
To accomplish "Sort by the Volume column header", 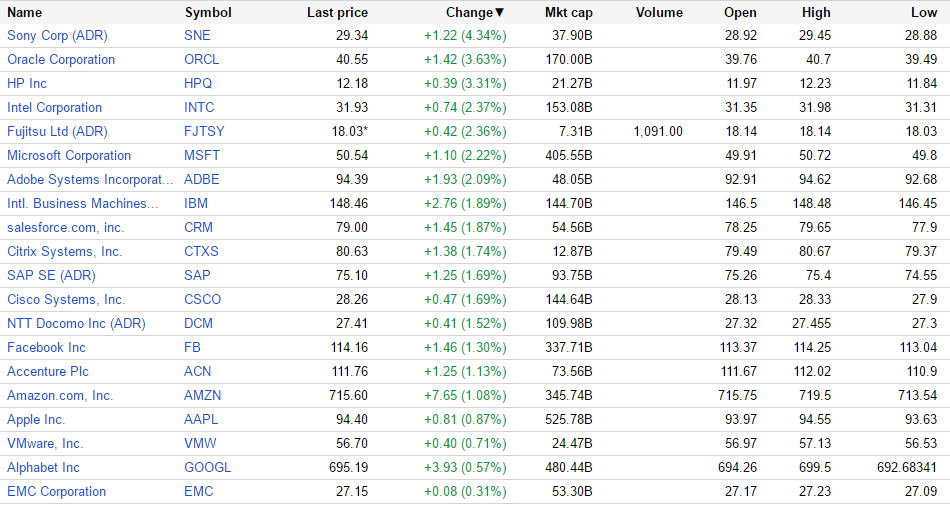I will [x=659, y=13].
